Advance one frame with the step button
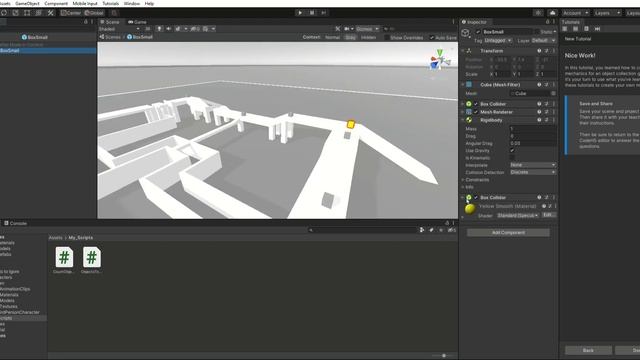The height and width of the screenshot is (360, 640). 324,13
